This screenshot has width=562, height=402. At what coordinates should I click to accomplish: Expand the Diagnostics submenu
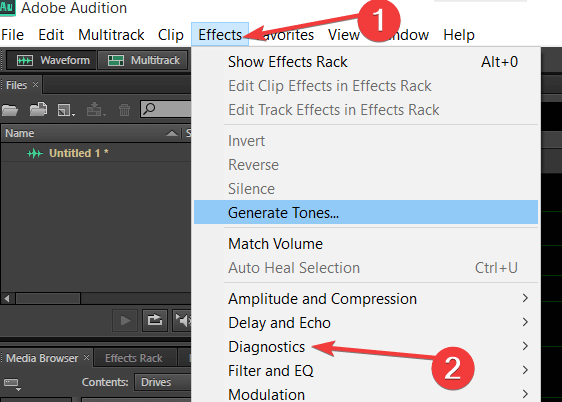tap(366, 347)
